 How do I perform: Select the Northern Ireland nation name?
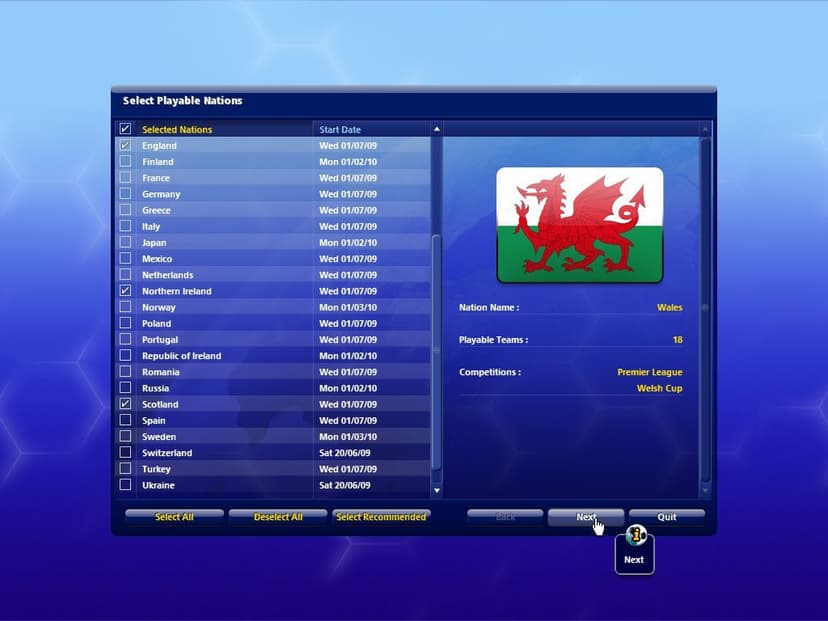[176, 291]
